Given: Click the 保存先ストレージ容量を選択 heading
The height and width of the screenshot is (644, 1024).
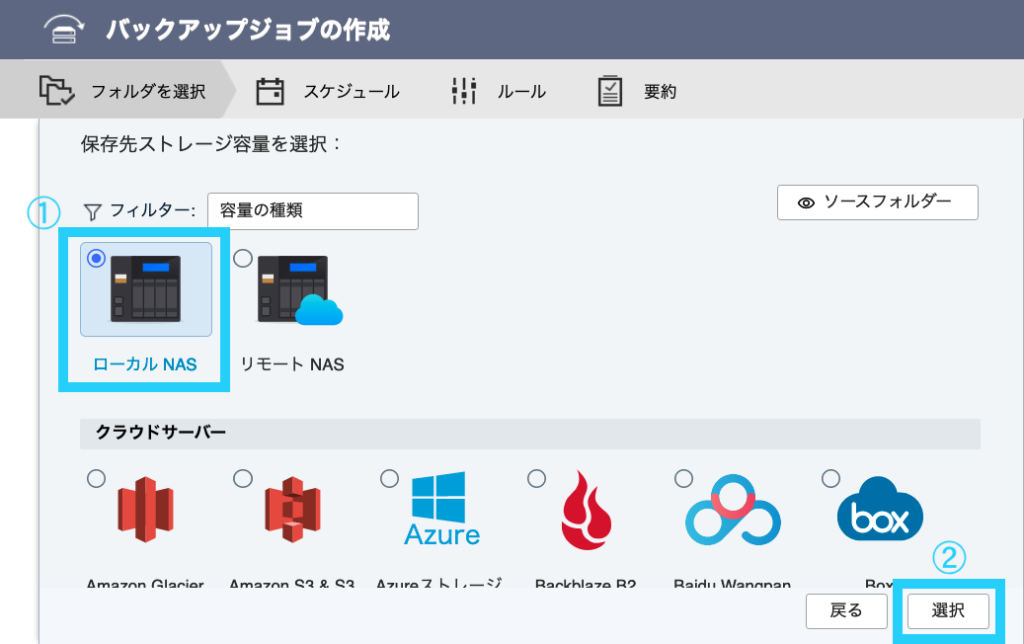Looking at the screenshot, I should (211, 144).
